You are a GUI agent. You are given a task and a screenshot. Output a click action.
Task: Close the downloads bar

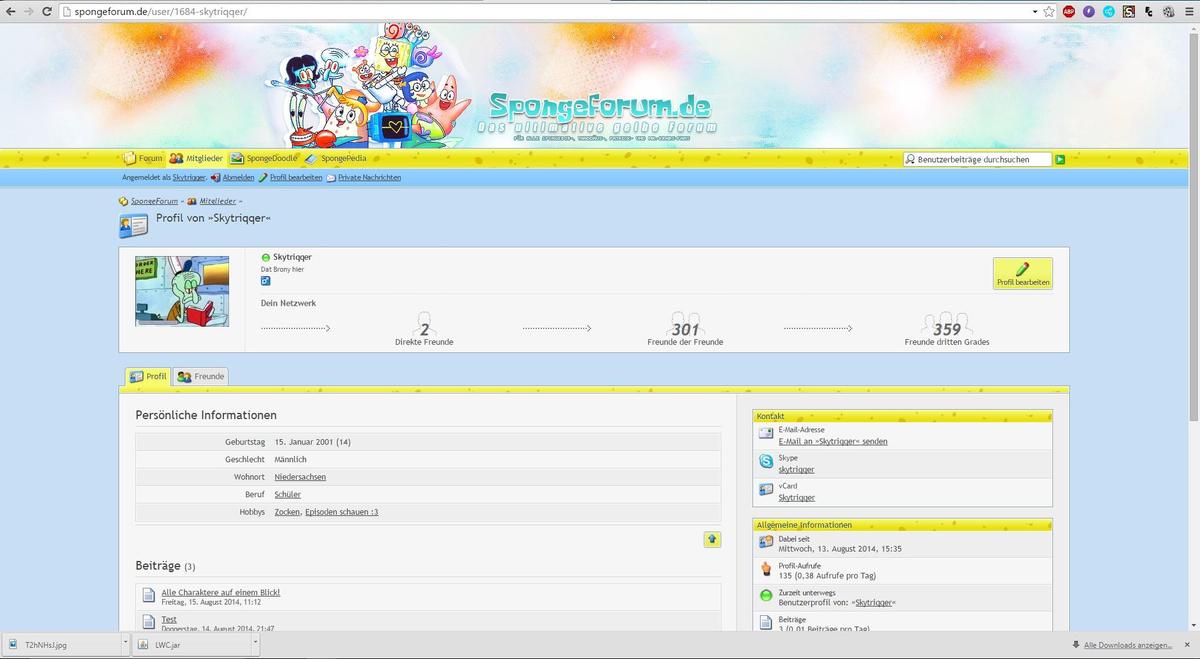(1188, 645)
